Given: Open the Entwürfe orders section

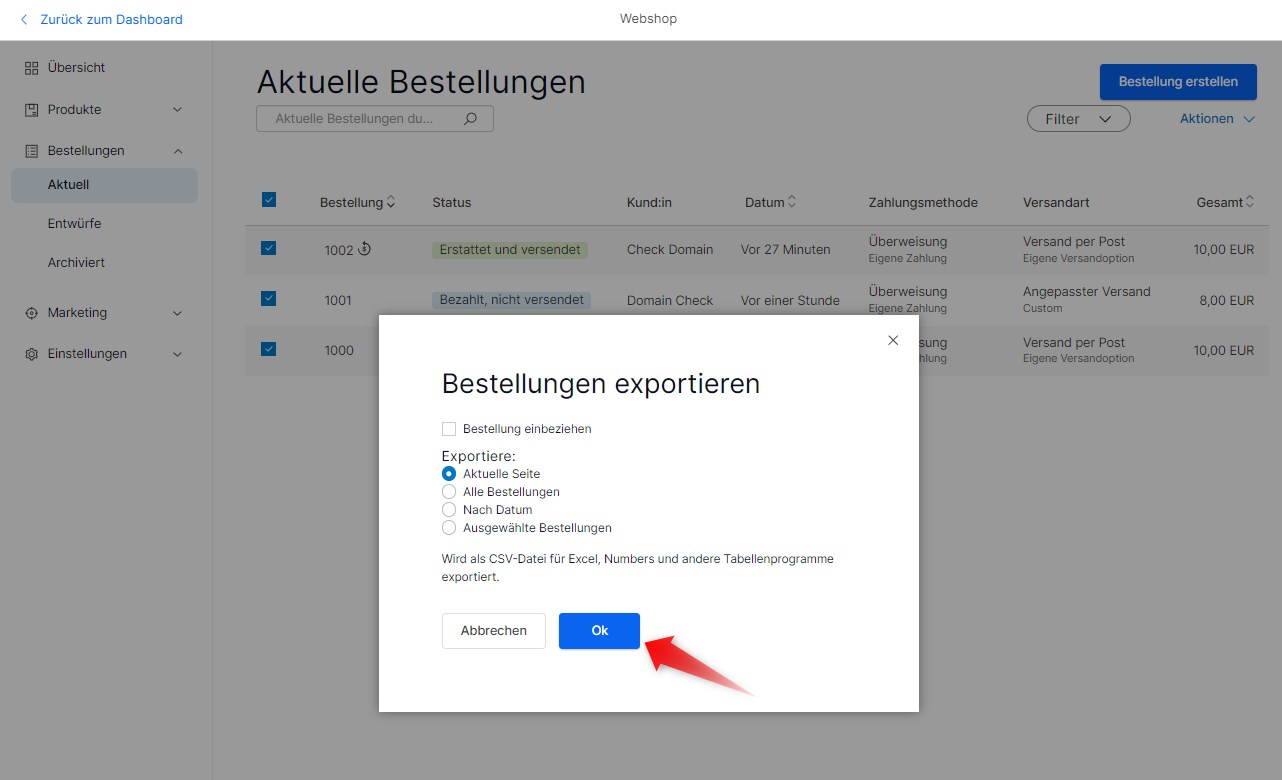Looking at the screenshot, I should [74, 224].
